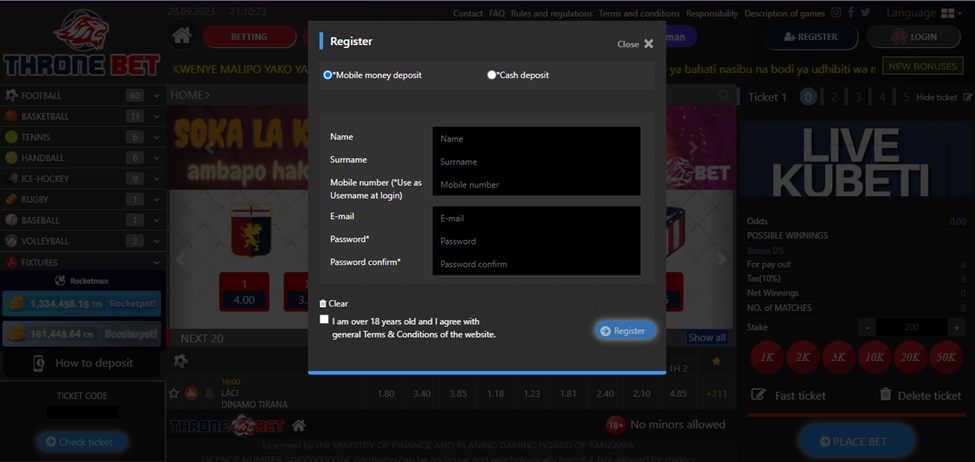Screen dimensions: 975x462
Task: Click the Ice-Hockey puck icon
Action: 11,178
